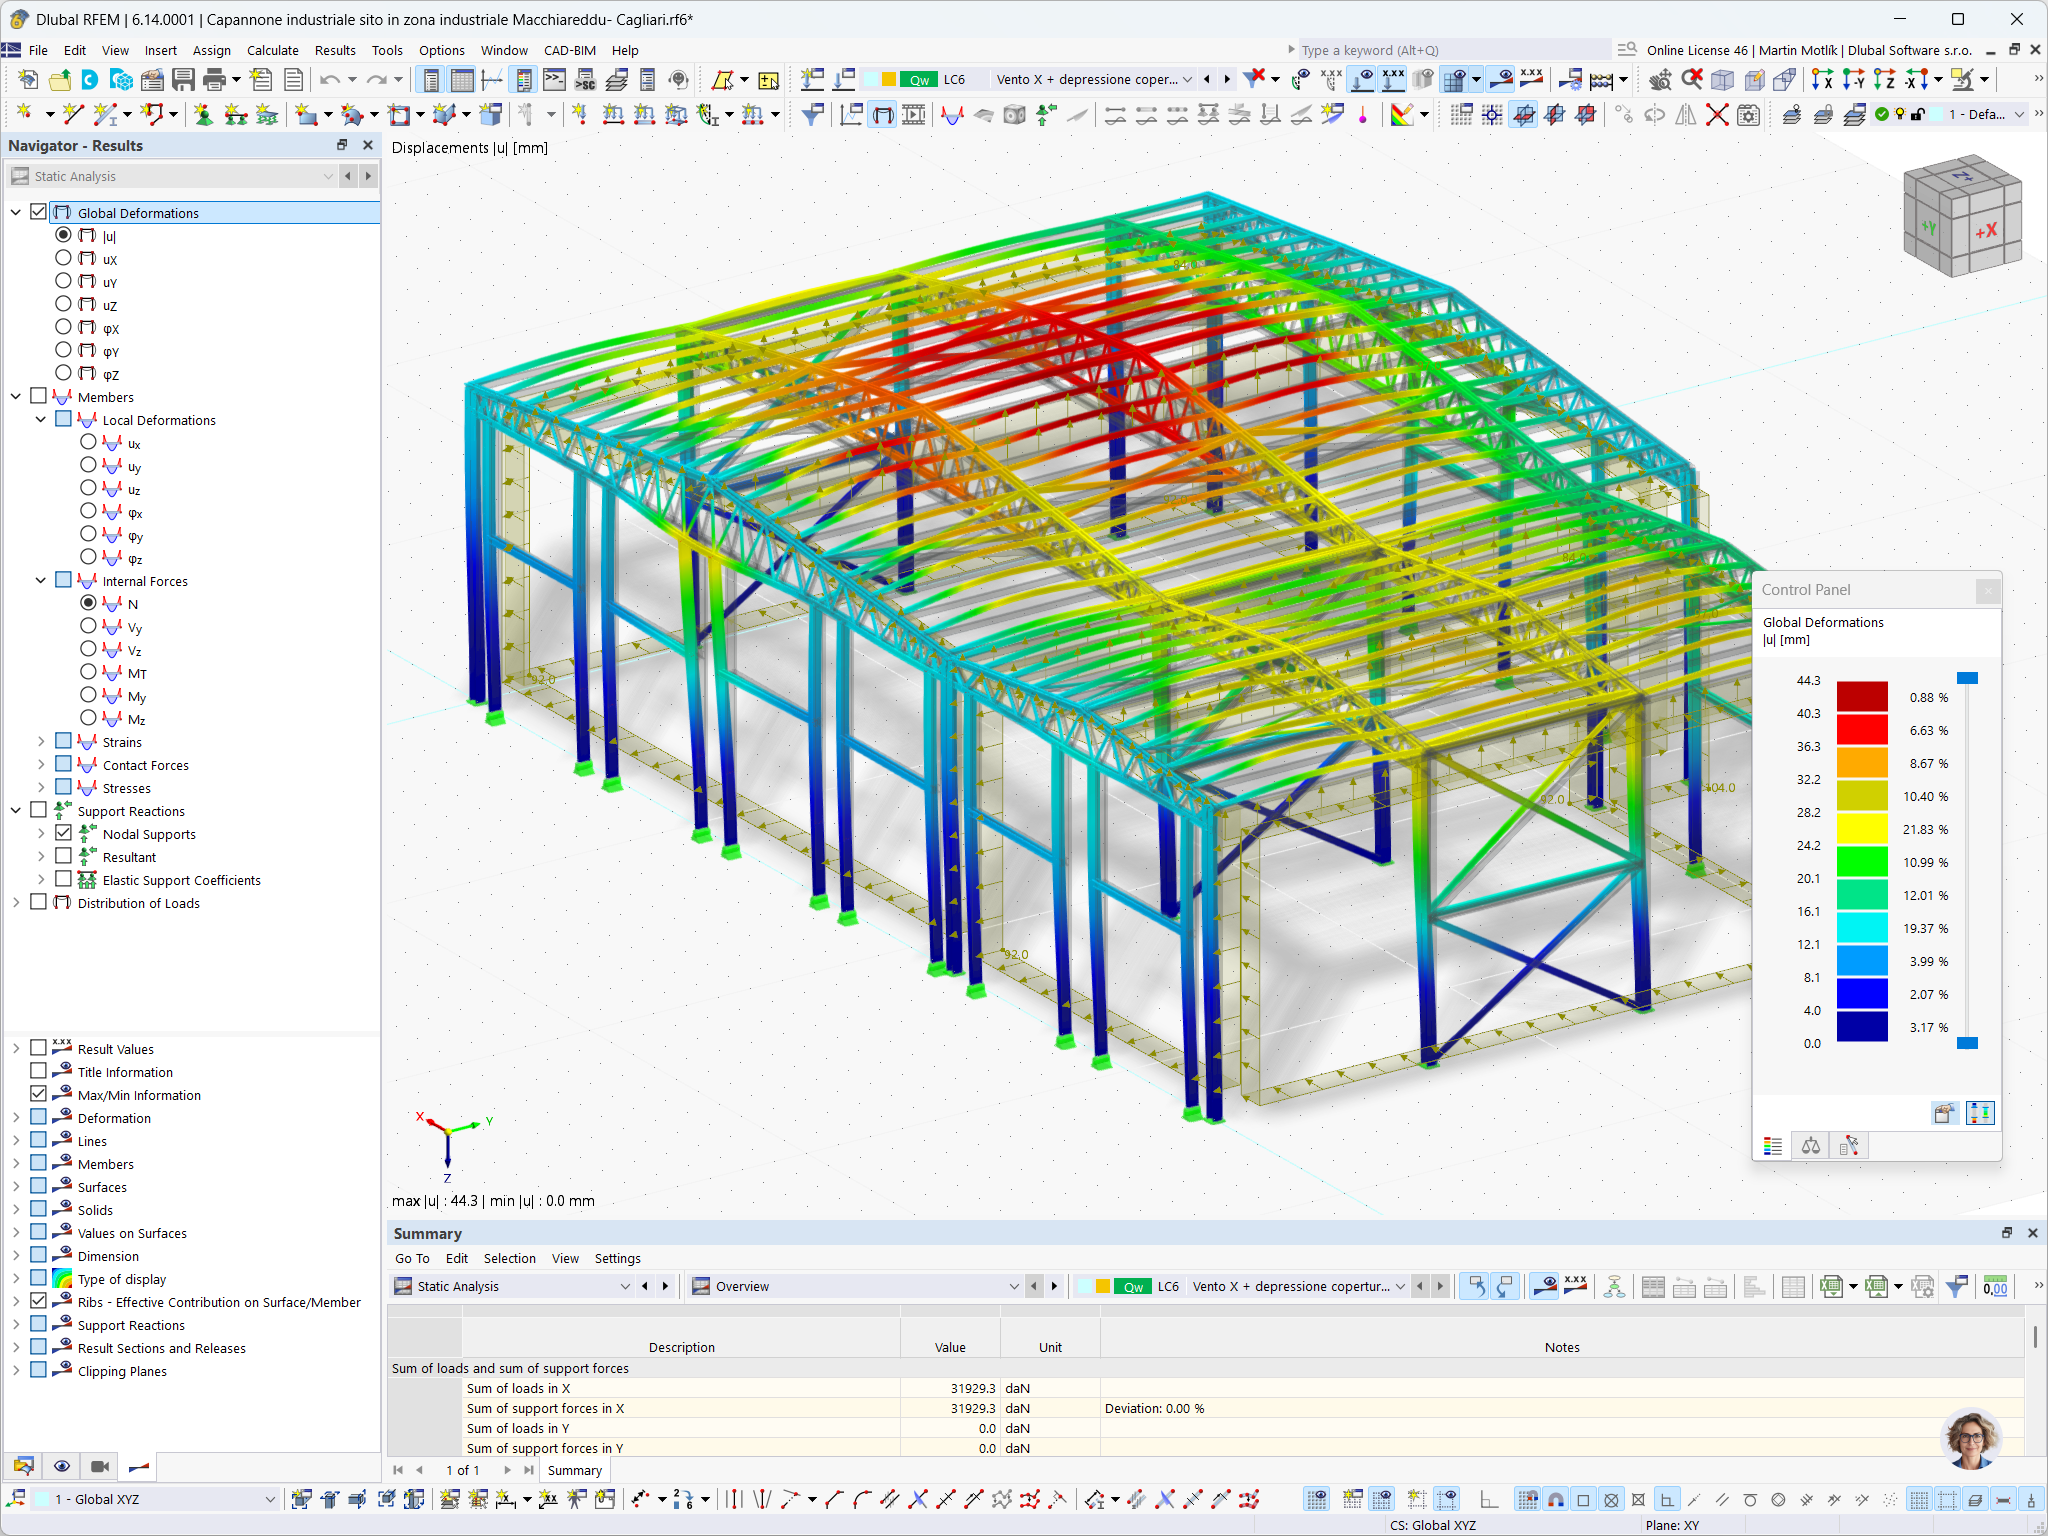Click the results animation film icon

pyautogui.click(x=913, y=115)
